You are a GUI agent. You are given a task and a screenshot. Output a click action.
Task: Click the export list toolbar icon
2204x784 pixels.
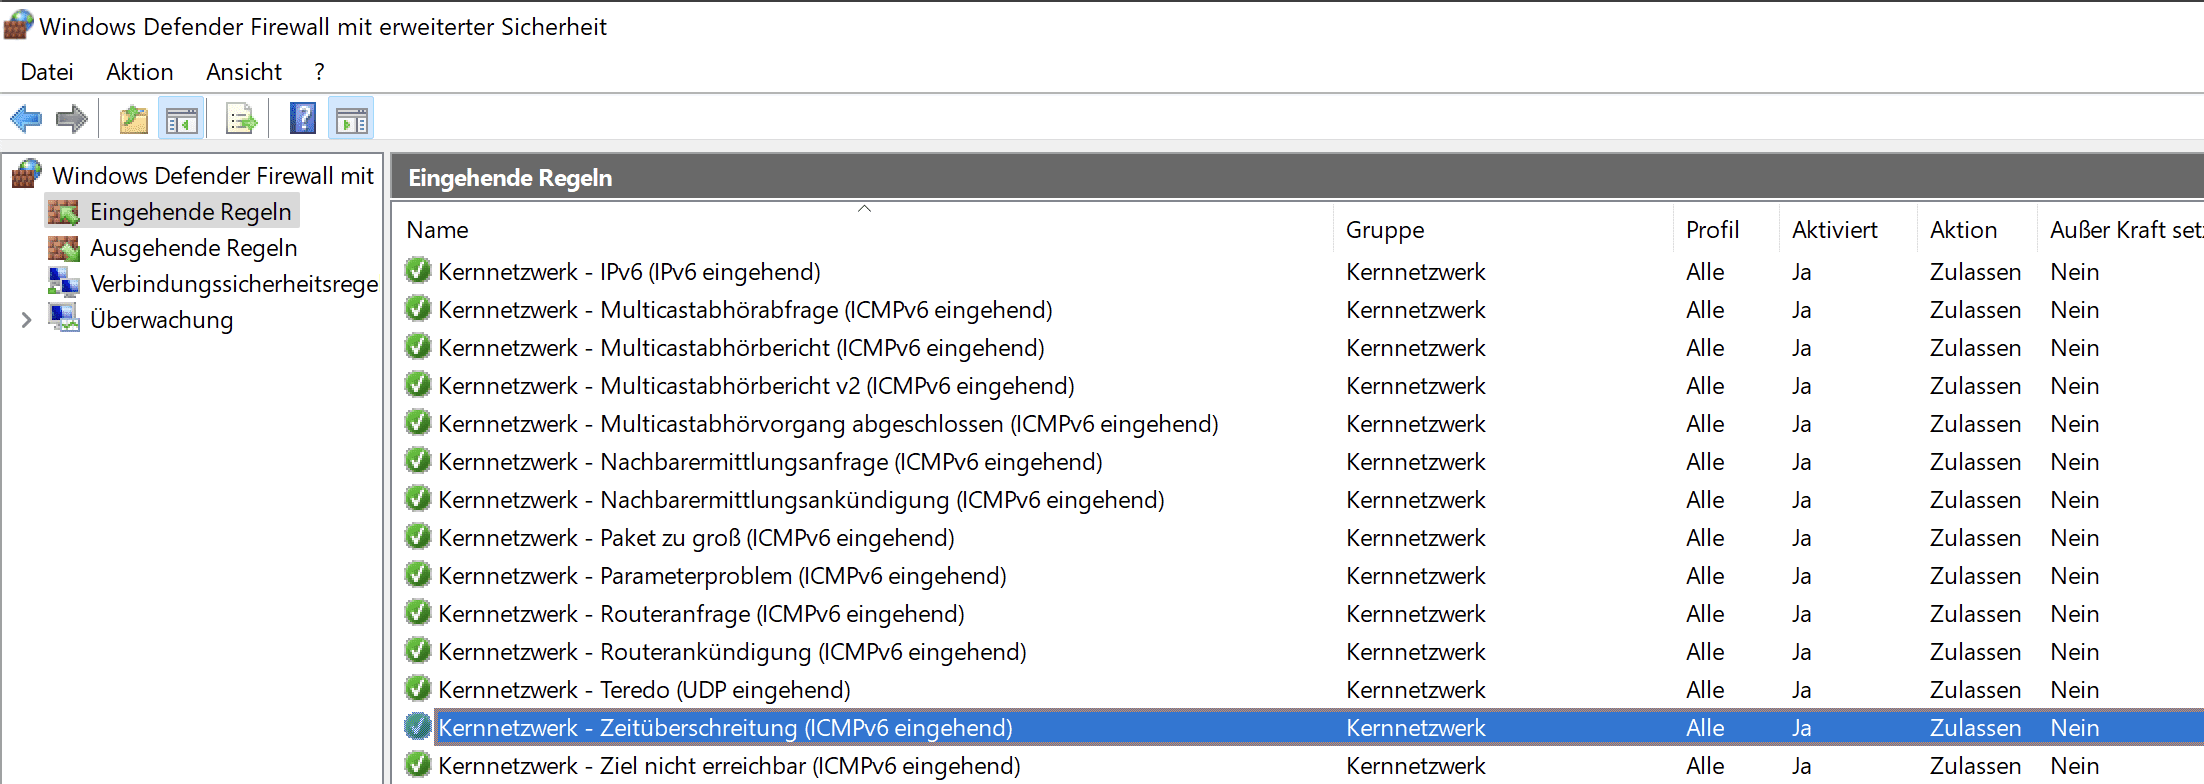(x=241, y=120)
